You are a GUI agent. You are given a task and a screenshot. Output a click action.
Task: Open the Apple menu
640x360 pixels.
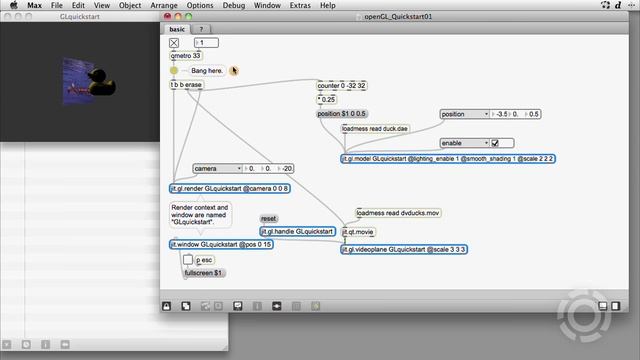click(13, 5)
